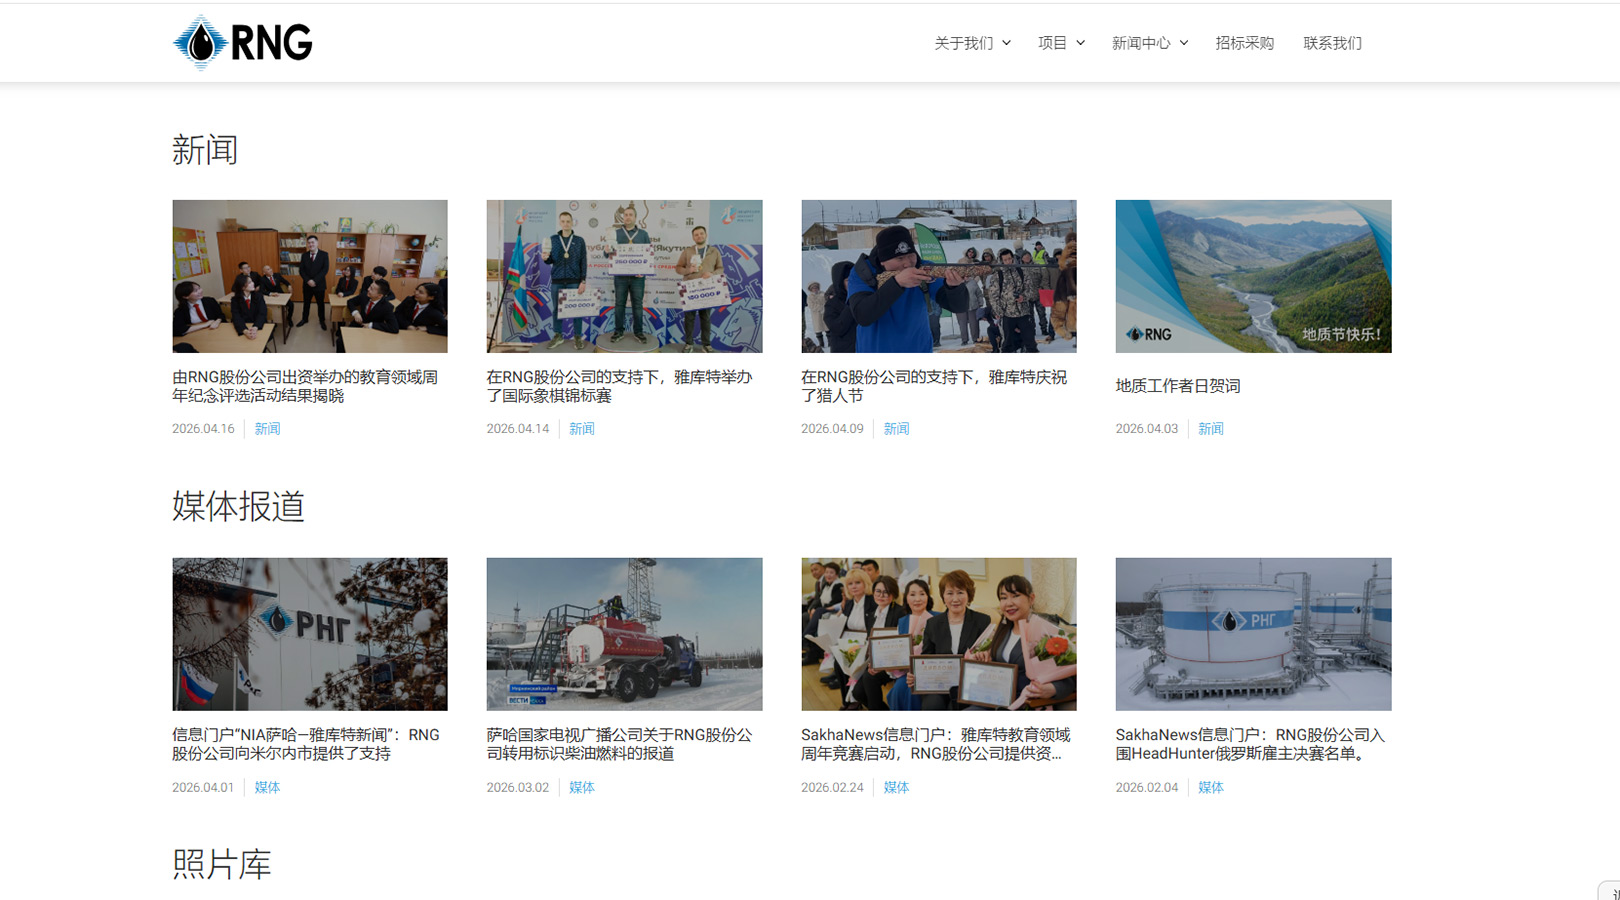Open the hunter festival rifle thumbnail
This screenshot has height=900, width=1620.
click(x=938, y=276)
